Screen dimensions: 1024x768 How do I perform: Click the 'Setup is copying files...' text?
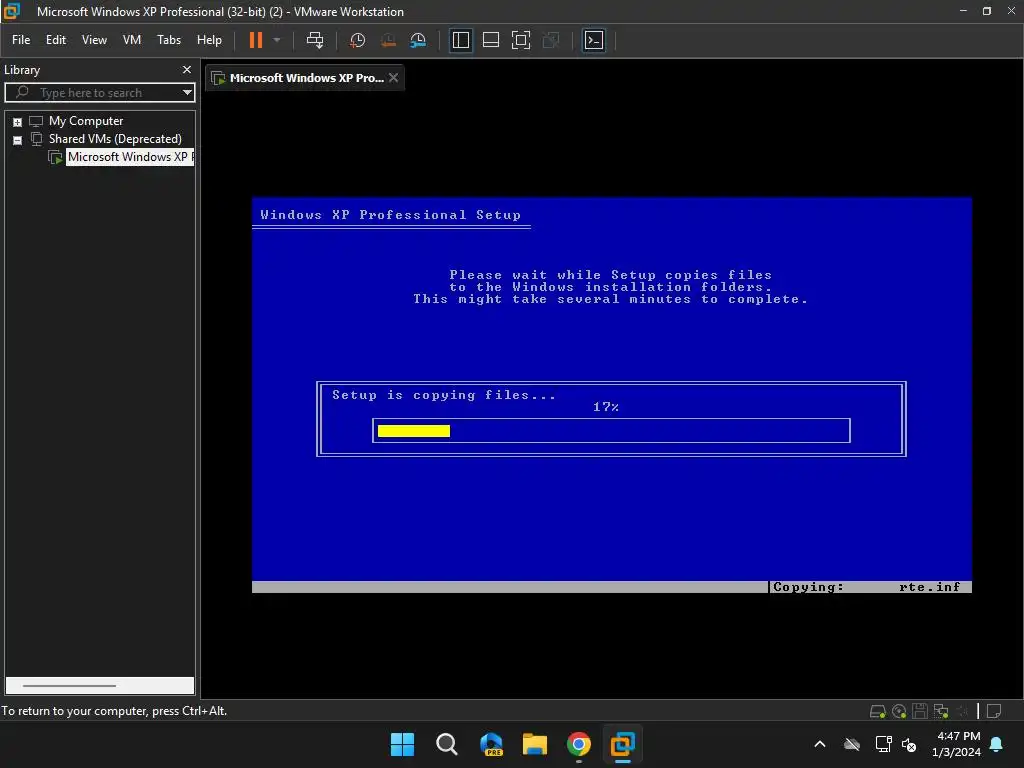pos(443,395)
